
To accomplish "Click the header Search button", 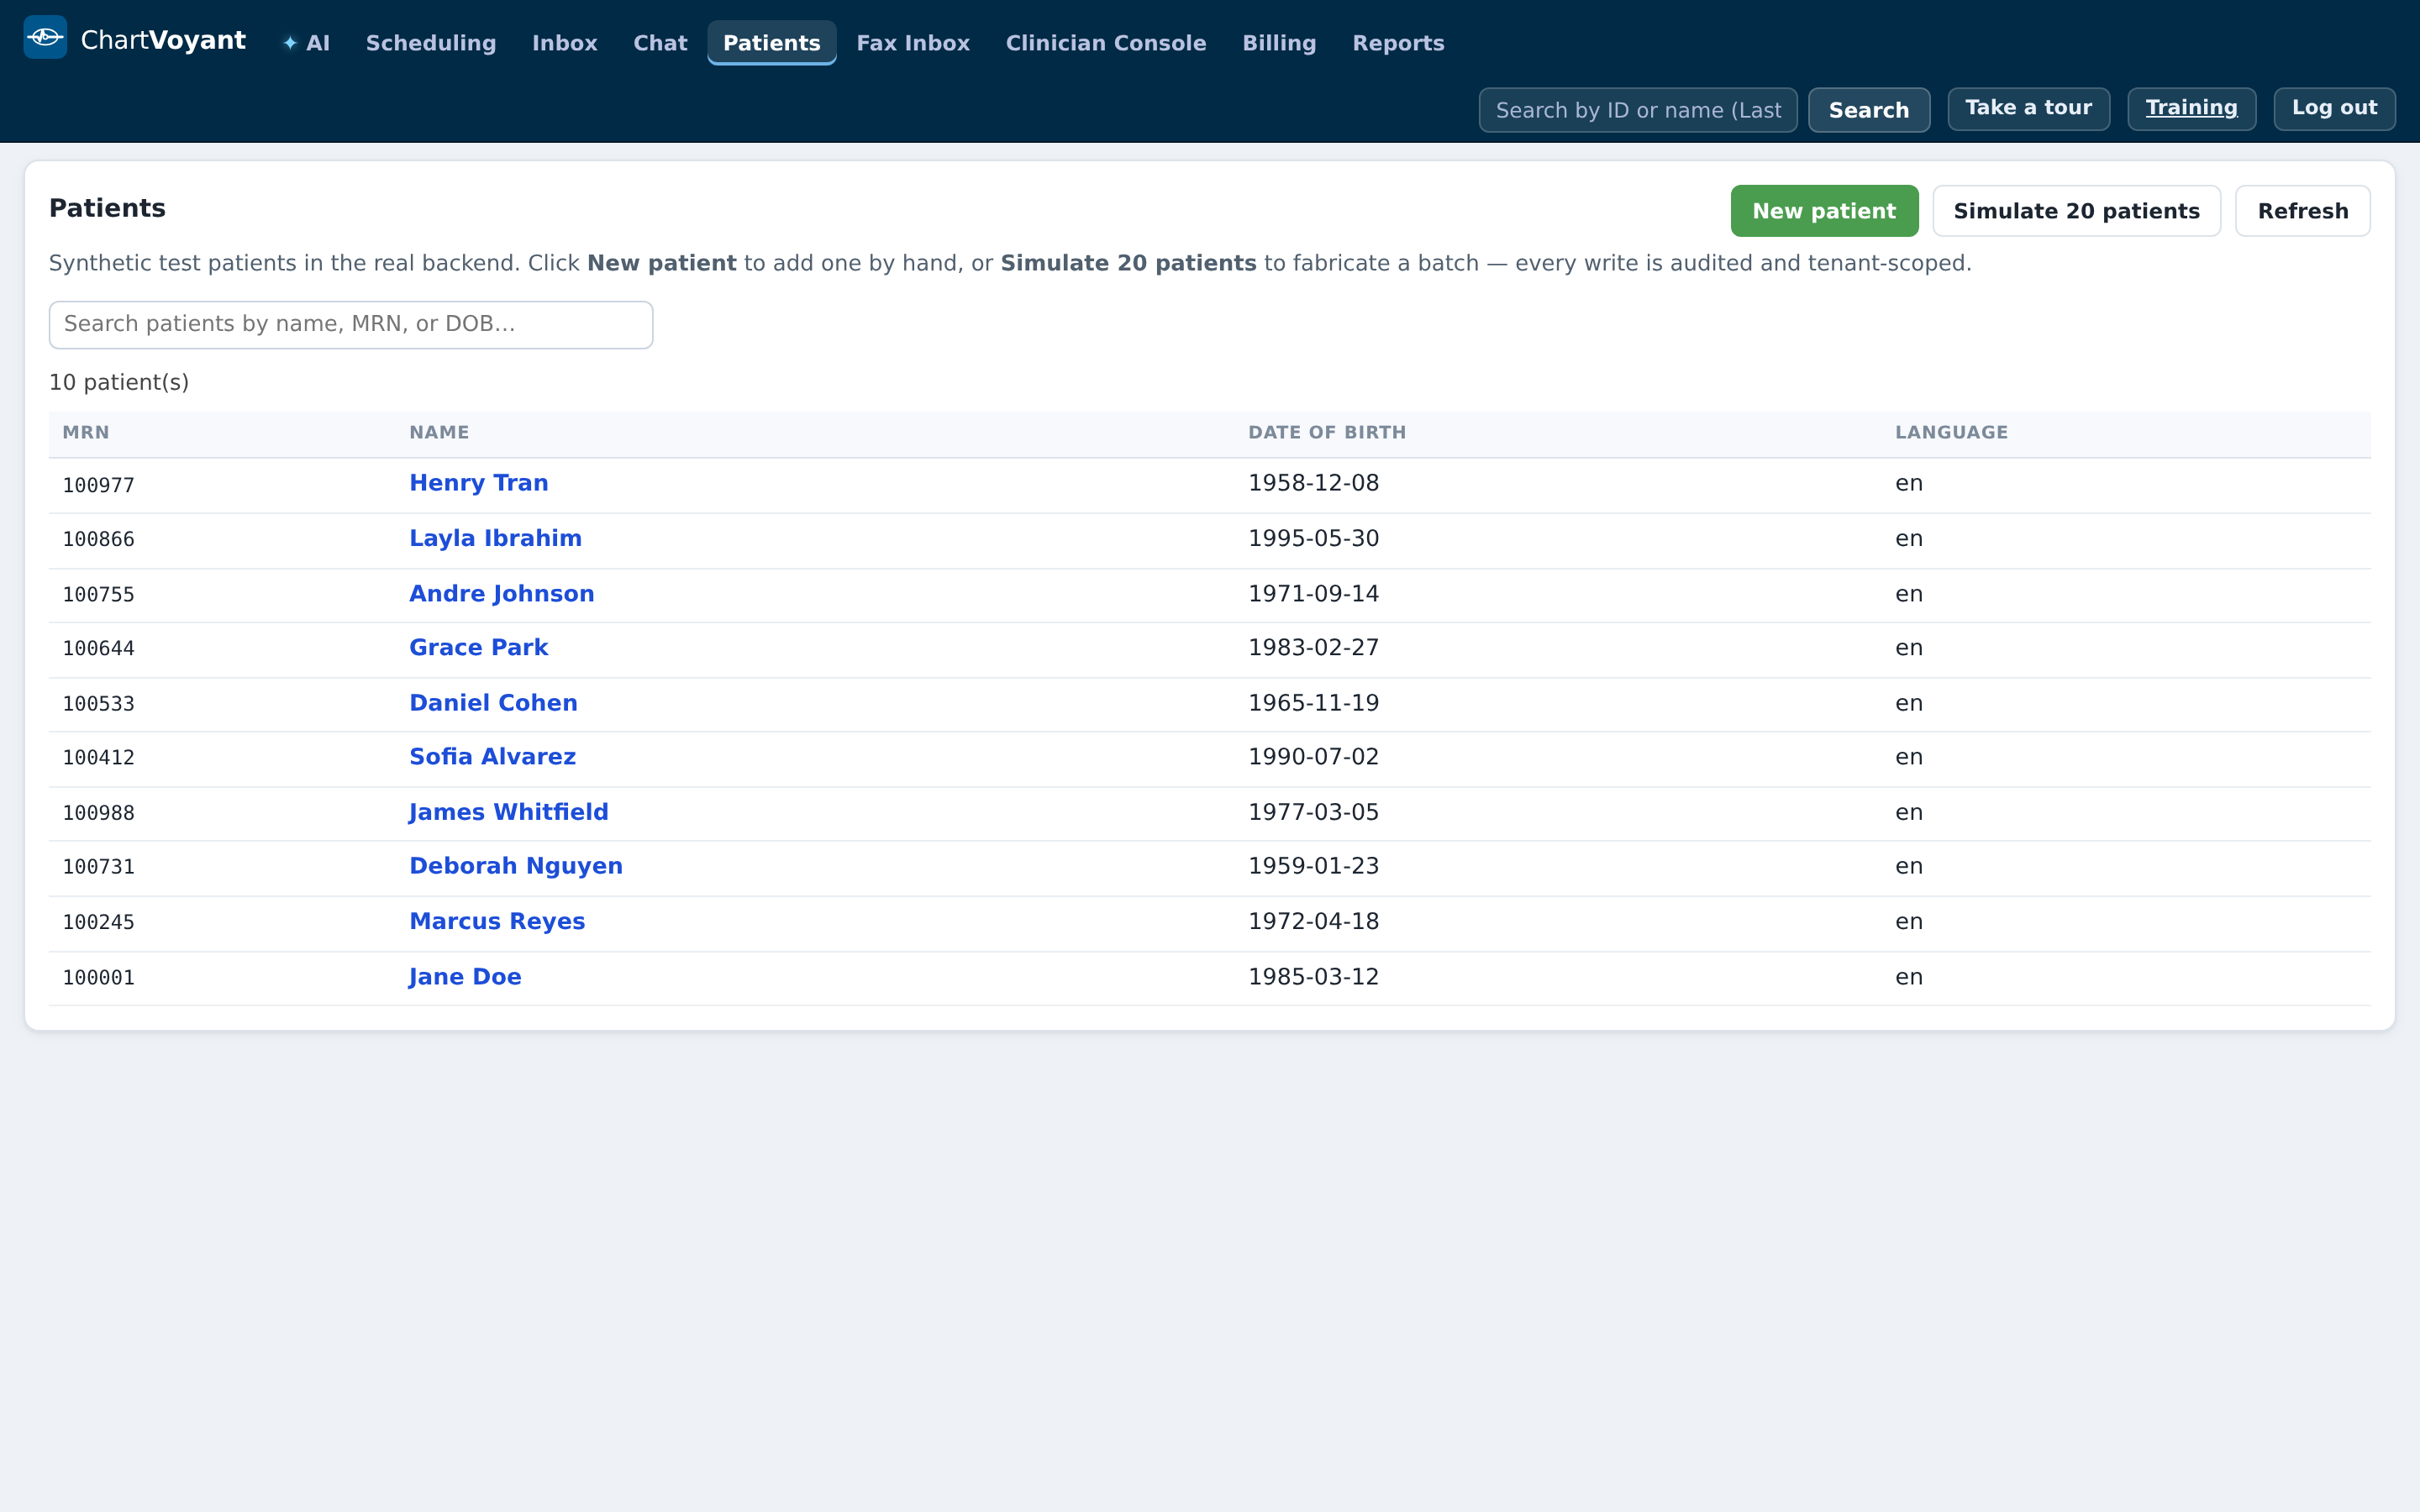I will point(1868,110).
